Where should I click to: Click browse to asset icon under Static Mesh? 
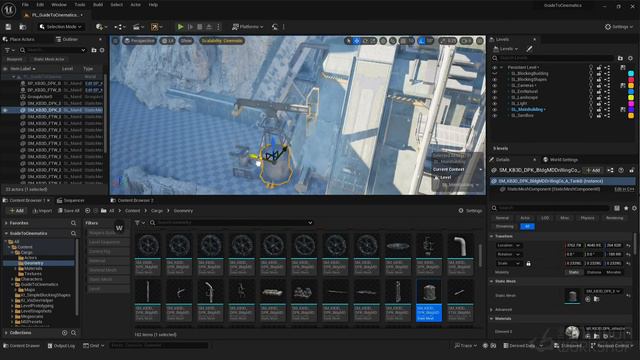click(x=596, y=299)
